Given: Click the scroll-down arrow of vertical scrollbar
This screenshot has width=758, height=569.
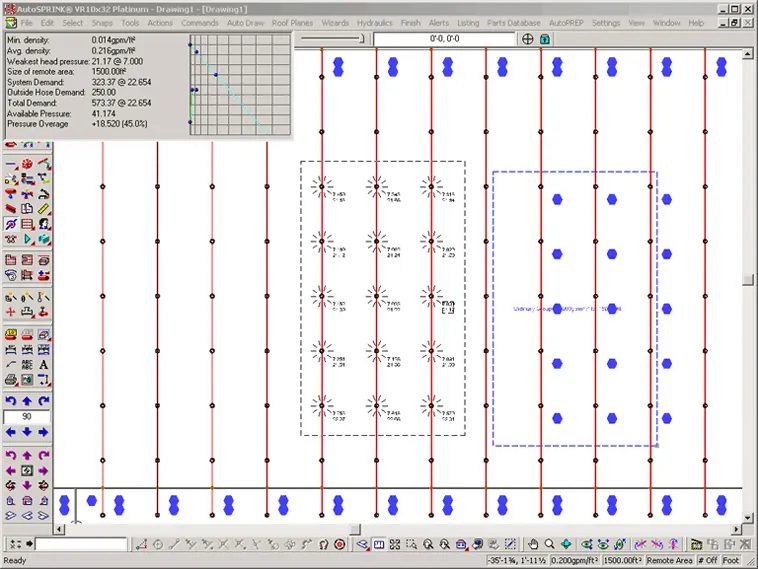Looking at the screenshot, I should pos(748,518).
